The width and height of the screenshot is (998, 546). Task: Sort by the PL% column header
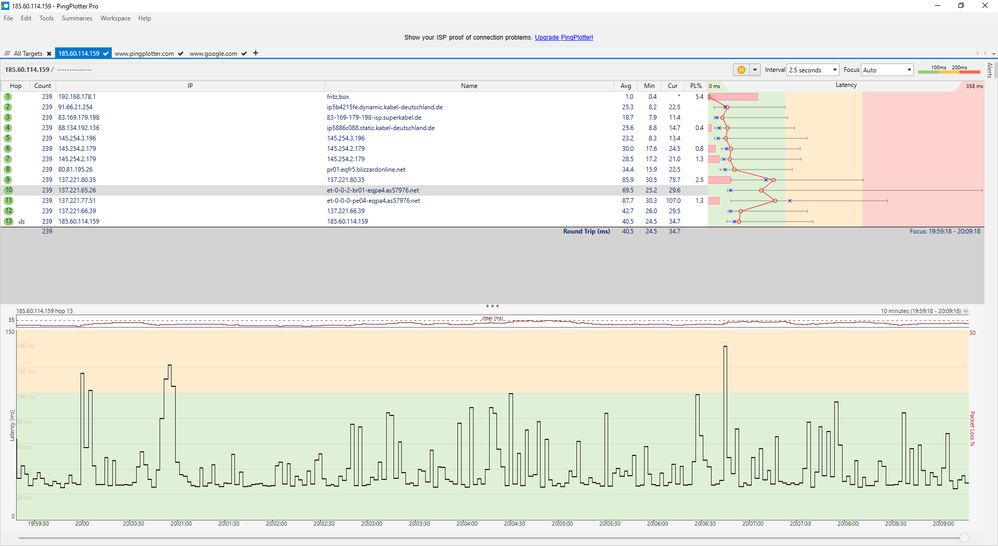[x=696, y=86]
